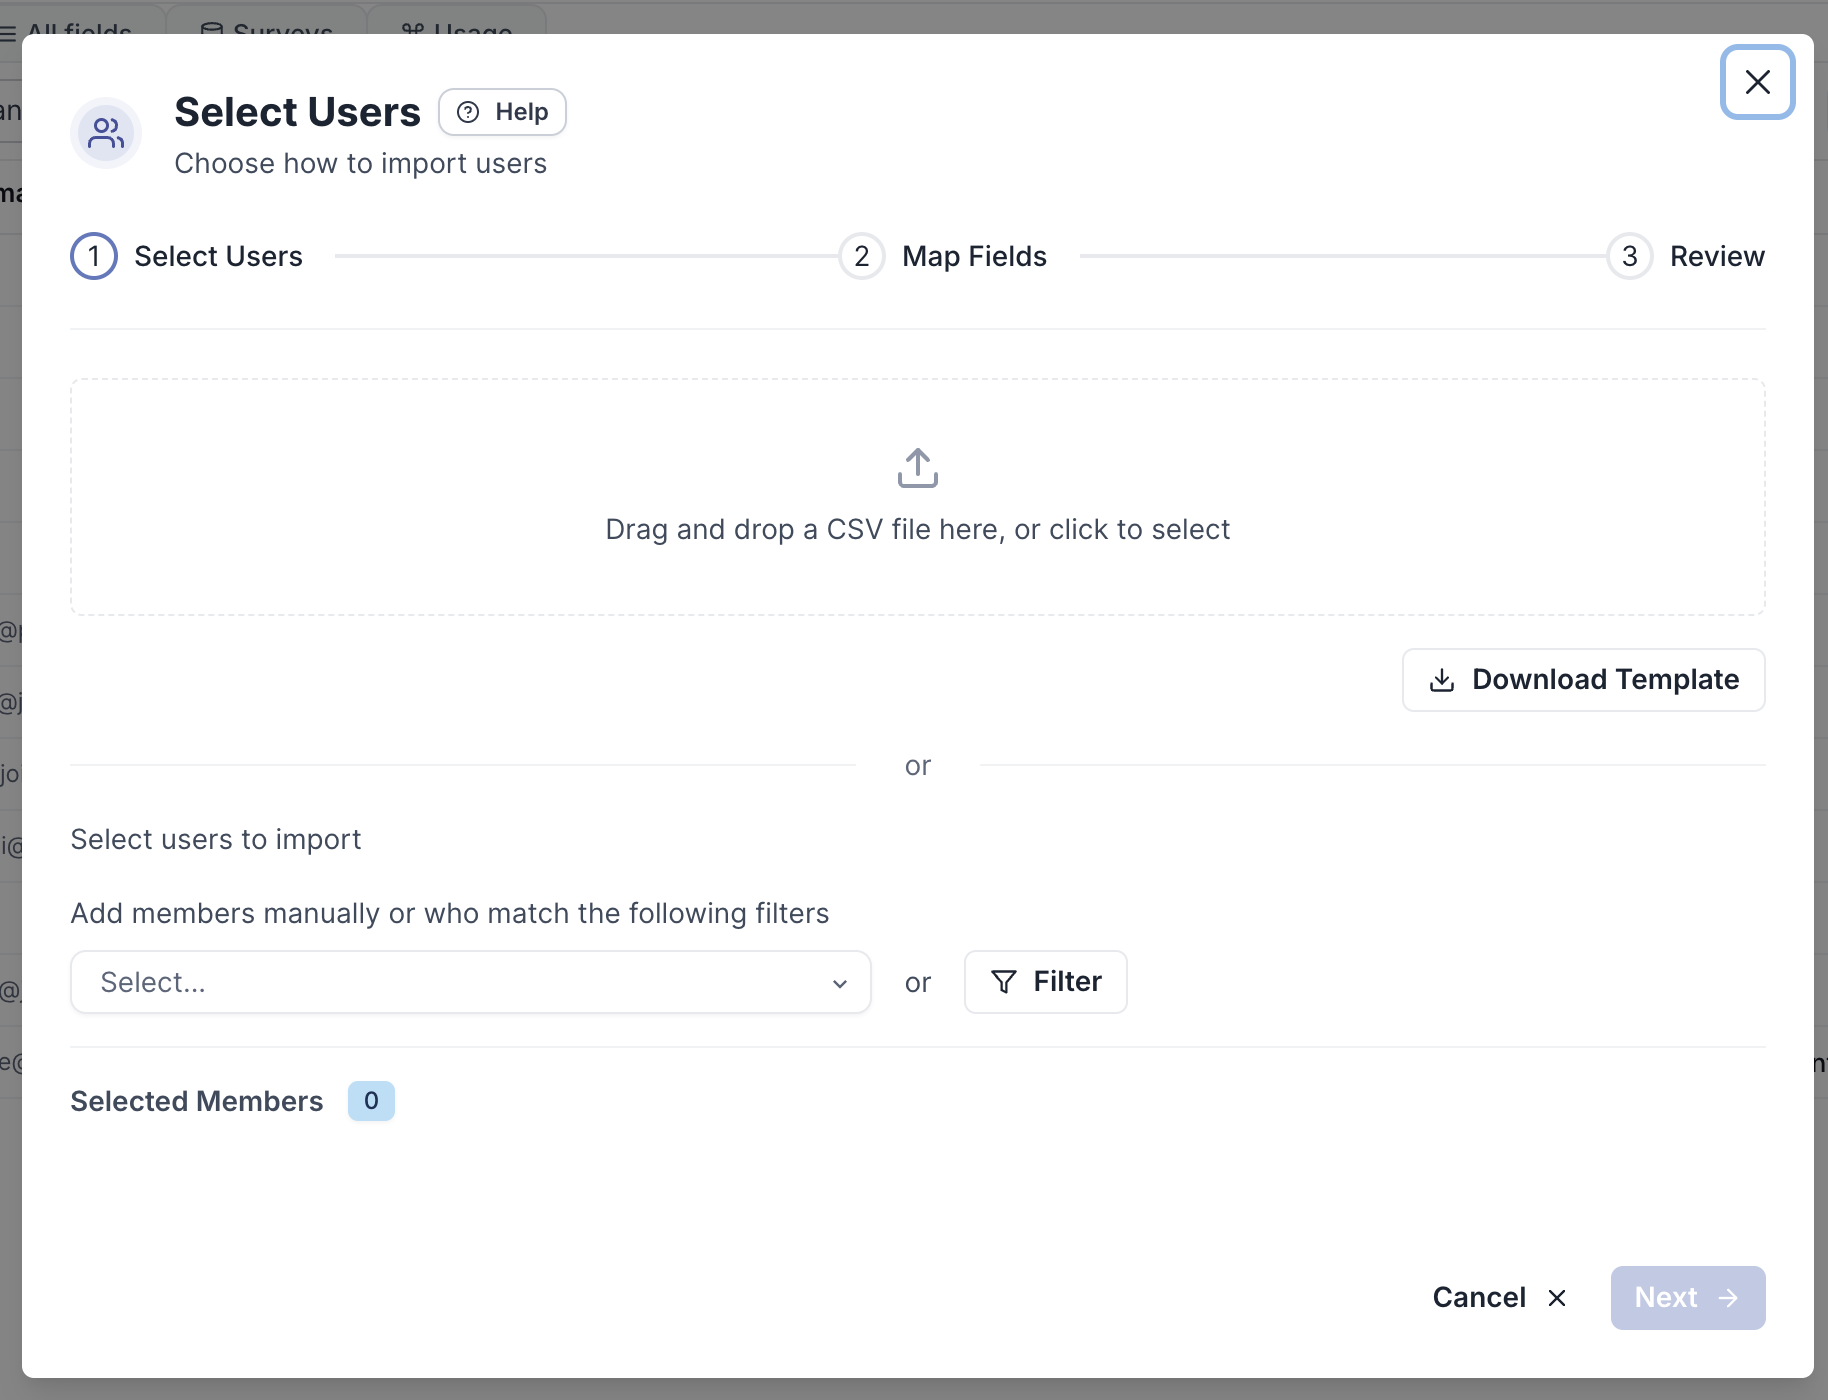The height and width of the screenshot is (1400, 1828).
Task: Click the CSV drag and drop area
Action: pos(918,497)
